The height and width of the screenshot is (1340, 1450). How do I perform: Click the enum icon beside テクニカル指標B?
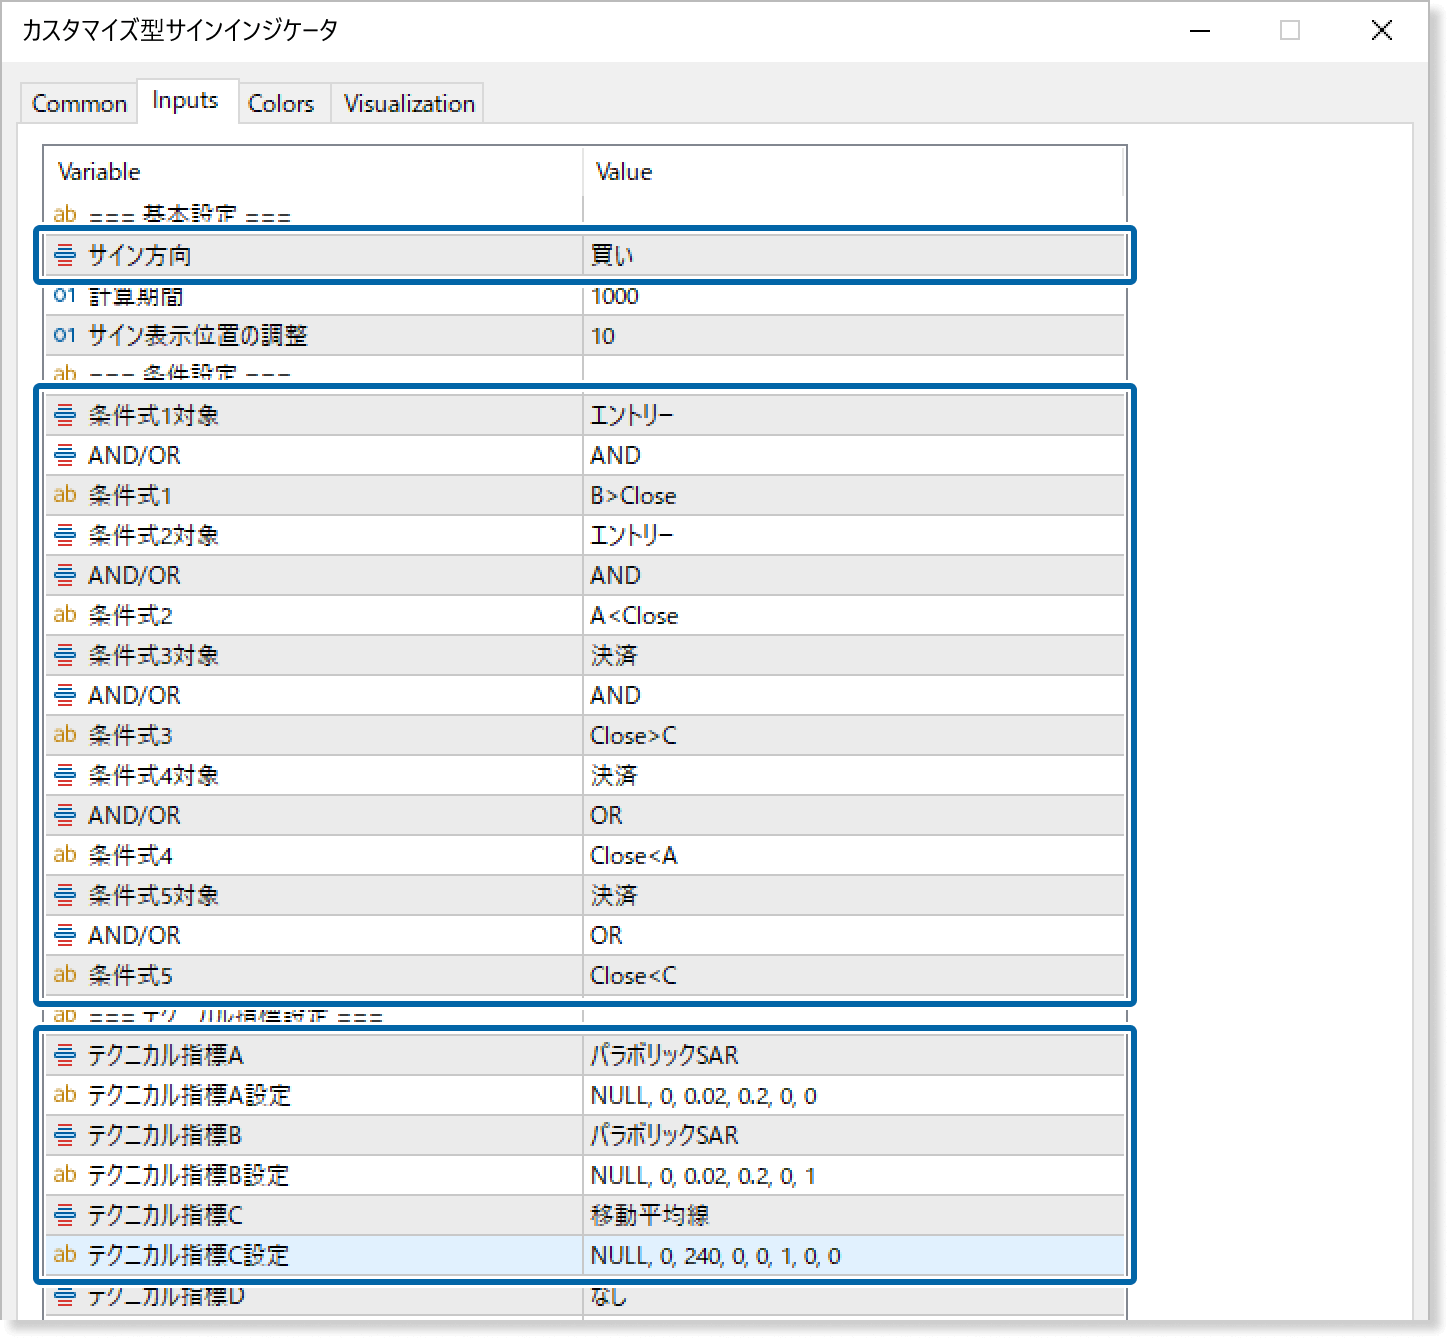click(64, 1135)
